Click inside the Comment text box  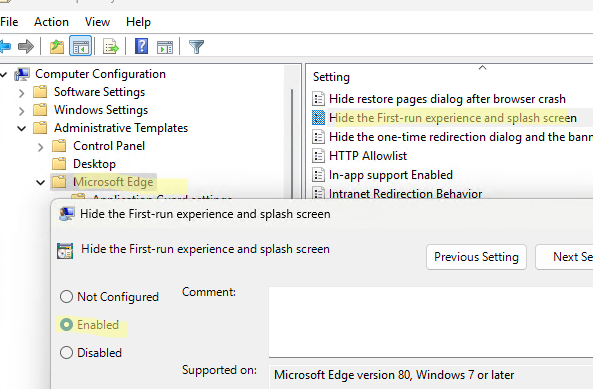(431, 322)
